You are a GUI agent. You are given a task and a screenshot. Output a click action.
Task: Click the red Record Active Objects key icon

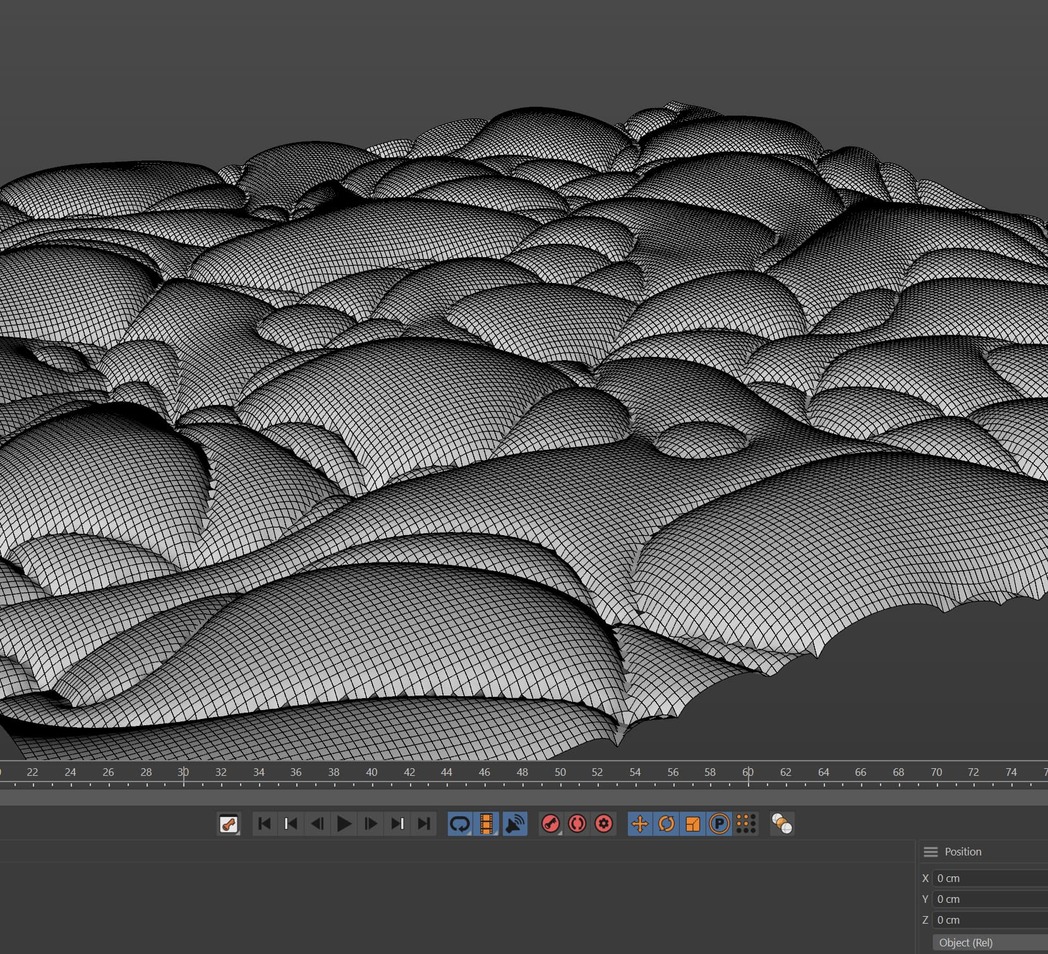click(550, 824)
